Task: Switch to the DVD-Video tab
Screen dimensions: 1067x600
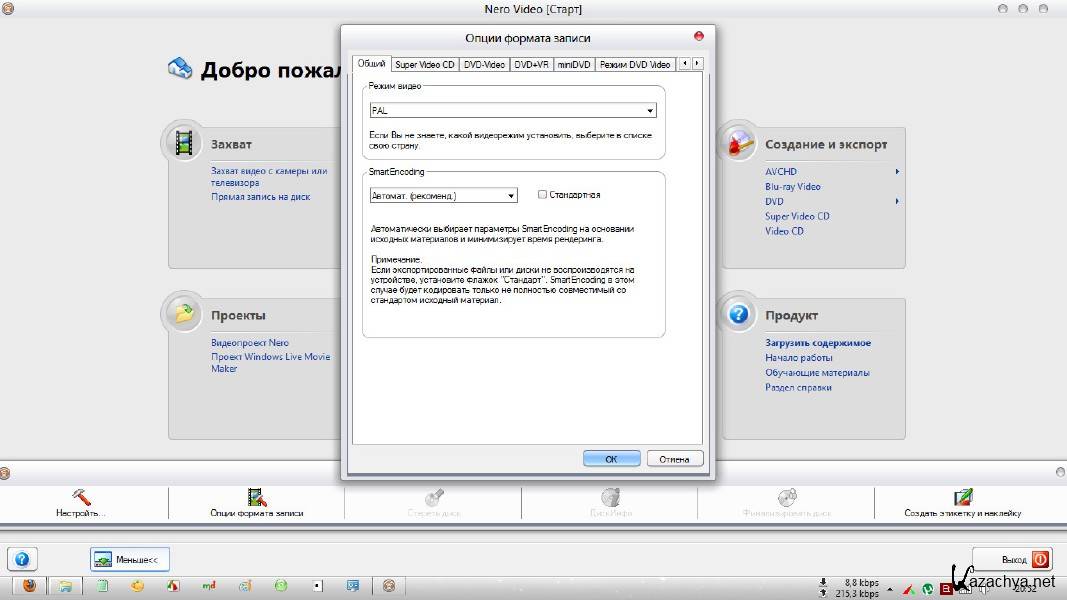Action: (x=484, y=65)
